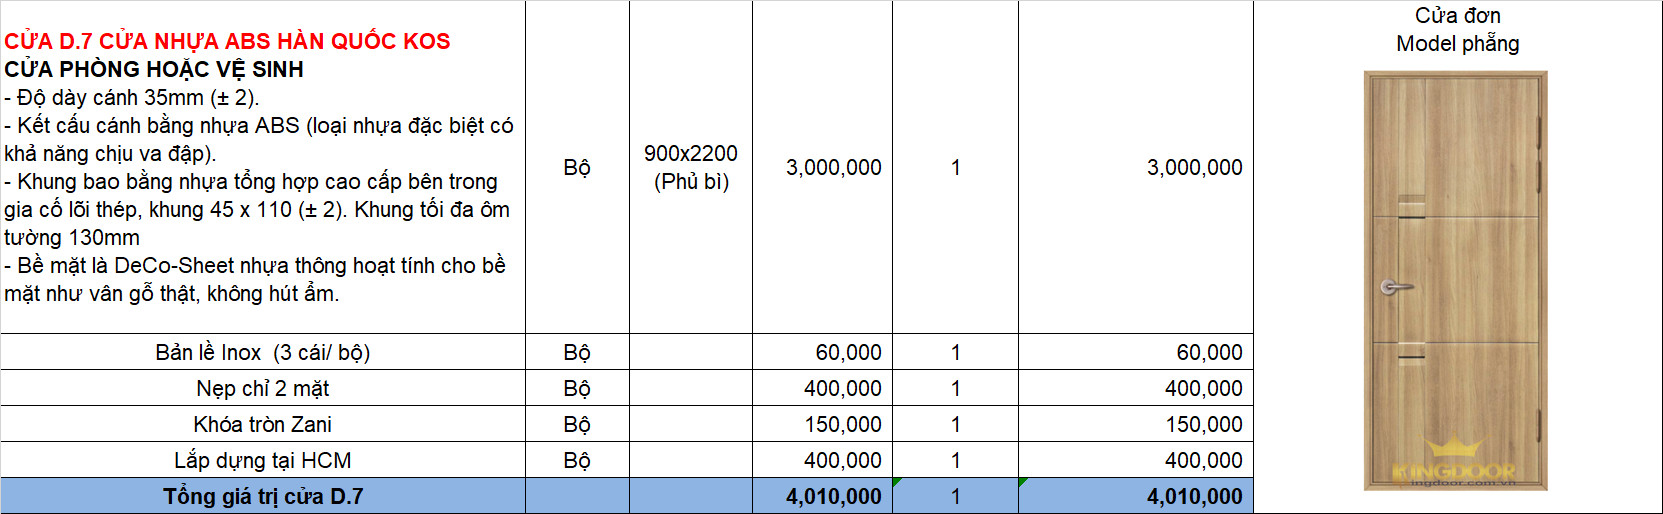Click the size cell '900x2200 (Phủ bì)'
This screenshot has width=1663, height=514.
(x=690, y=167)
